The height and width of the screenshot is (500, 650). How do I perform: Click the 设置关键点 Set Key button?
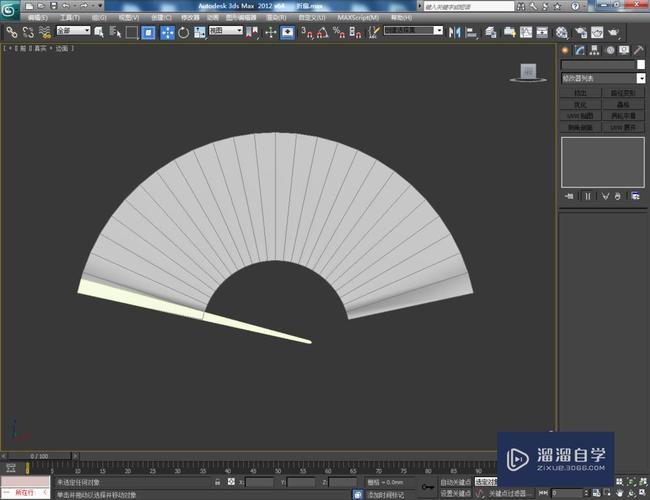455,493
